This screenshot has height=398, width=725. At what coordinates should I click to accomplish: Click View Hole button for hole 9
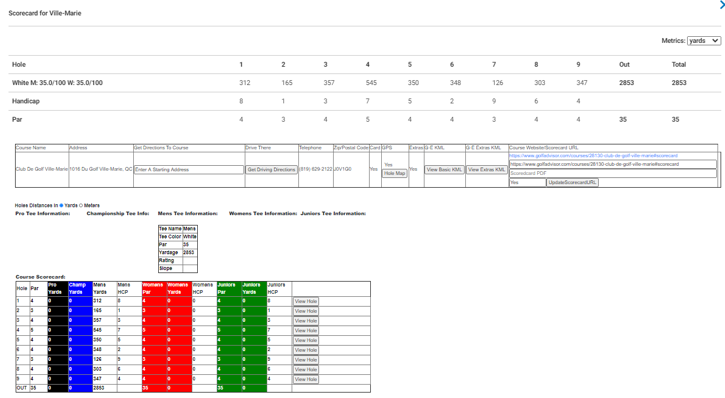point(306,379)
